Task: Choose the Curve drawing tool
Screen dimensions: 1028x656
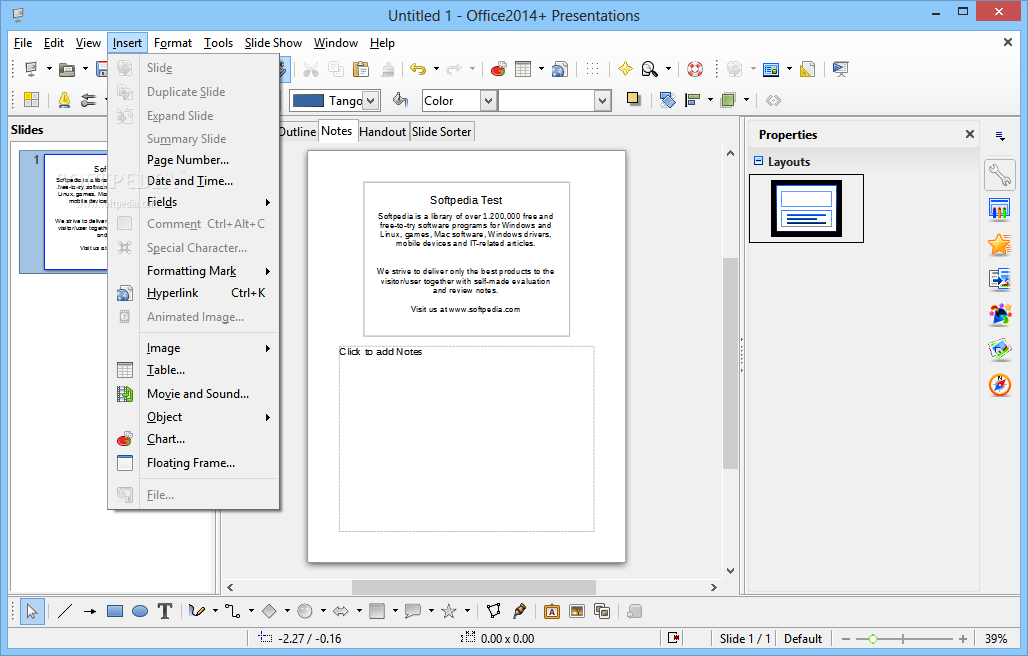Action: [x=196, y=611]
